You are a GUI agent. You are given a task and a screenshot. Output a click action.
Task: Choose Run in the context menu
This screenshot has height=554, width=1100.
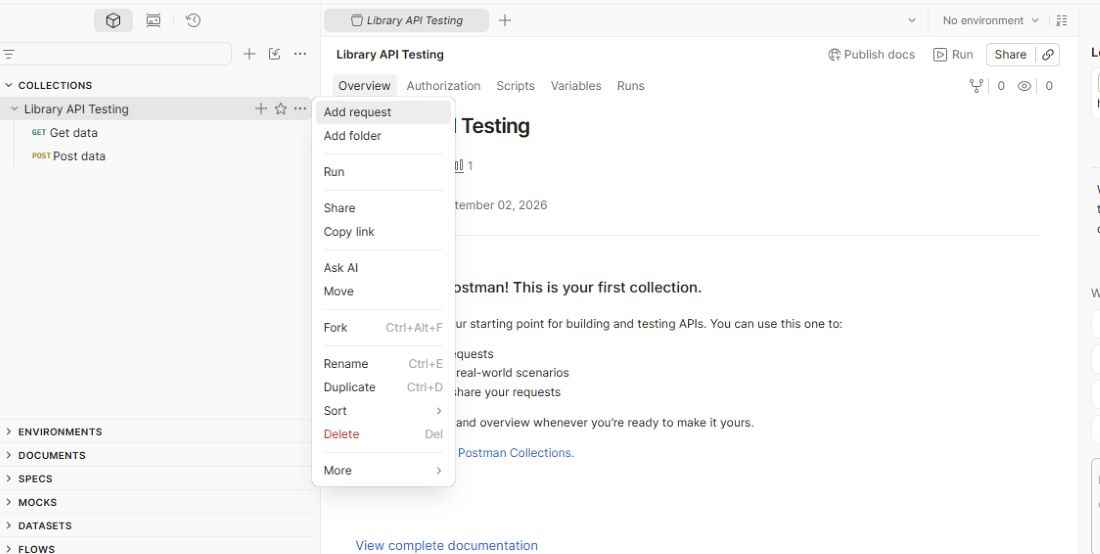383,172
